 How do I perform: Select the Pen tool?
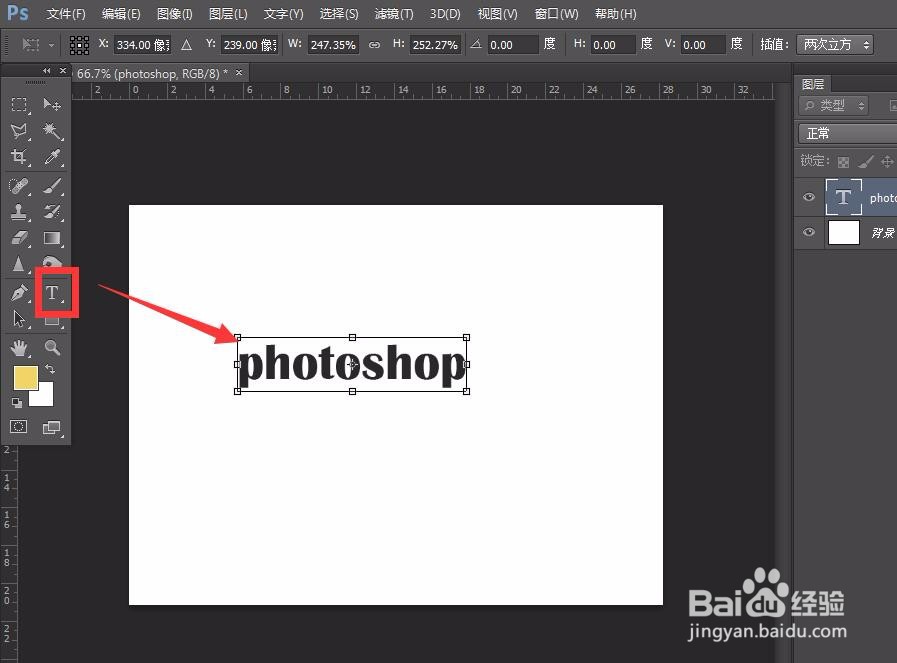[x=19, y=293]
